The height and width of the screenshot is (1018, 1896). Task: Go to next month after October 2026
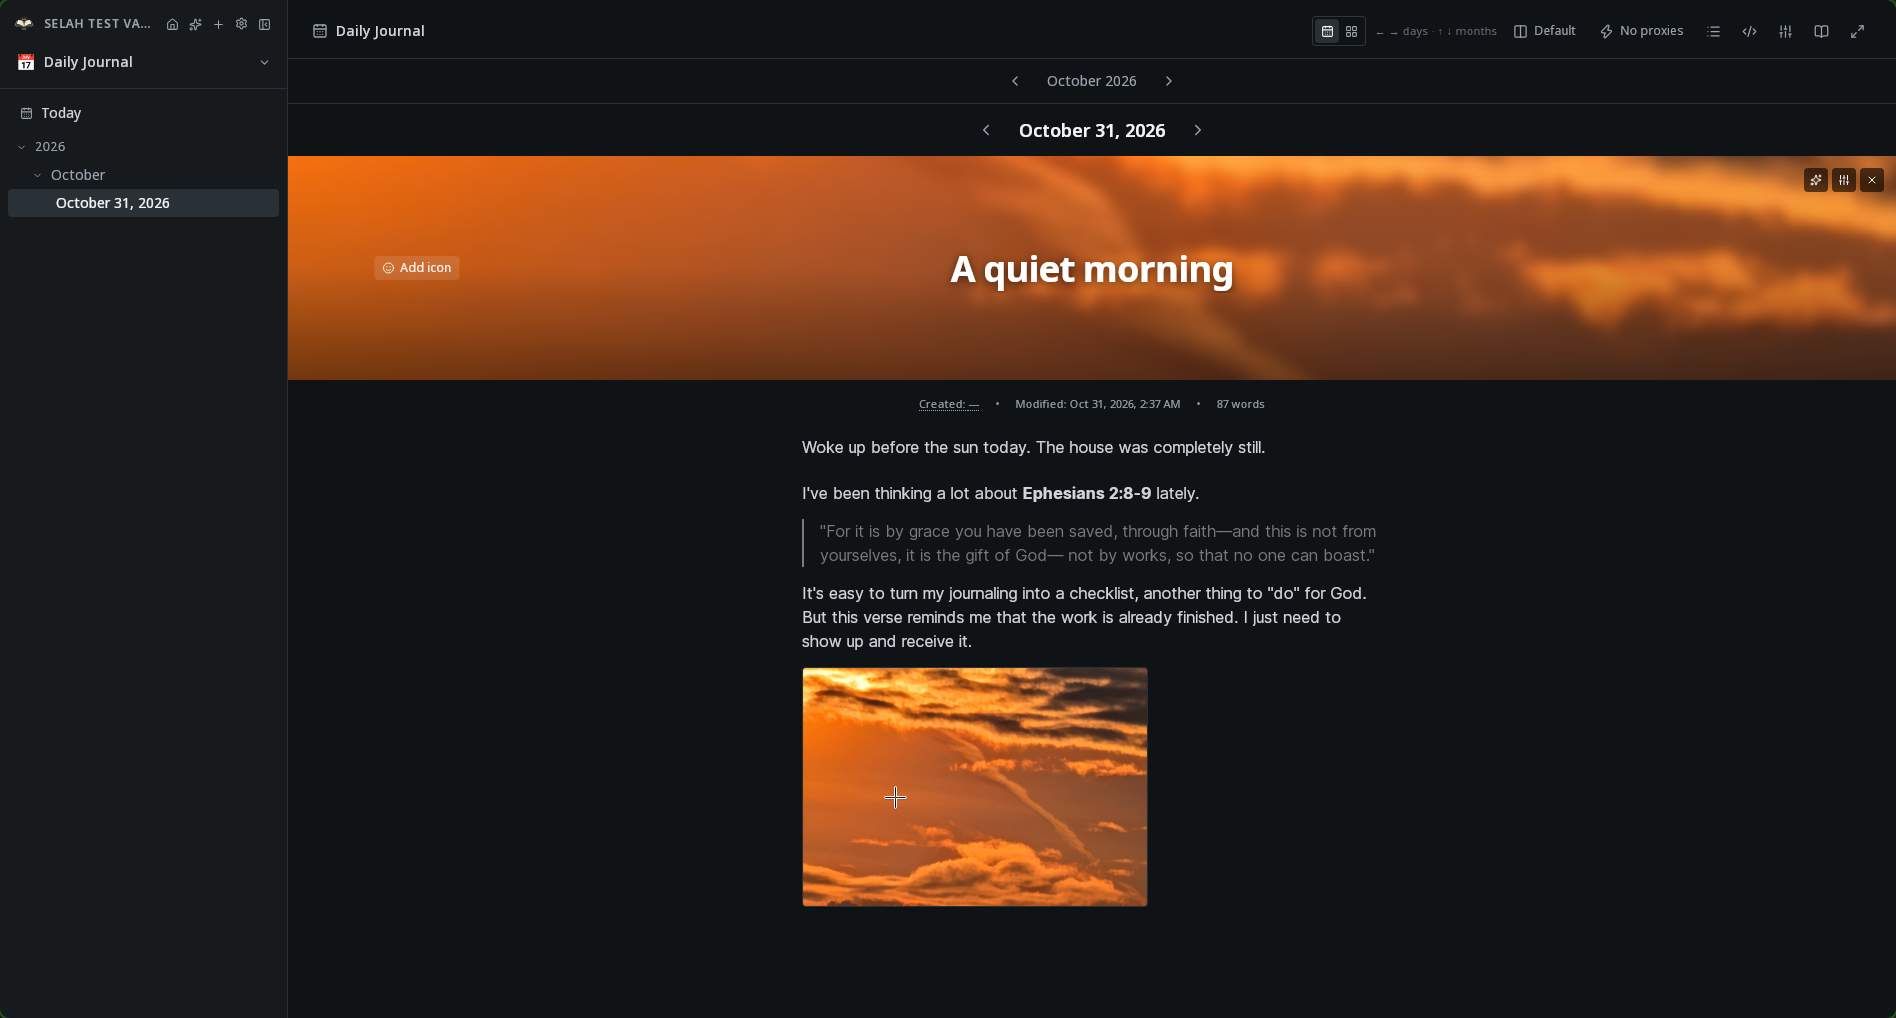pyautogui.click(x=1168, y=81)
